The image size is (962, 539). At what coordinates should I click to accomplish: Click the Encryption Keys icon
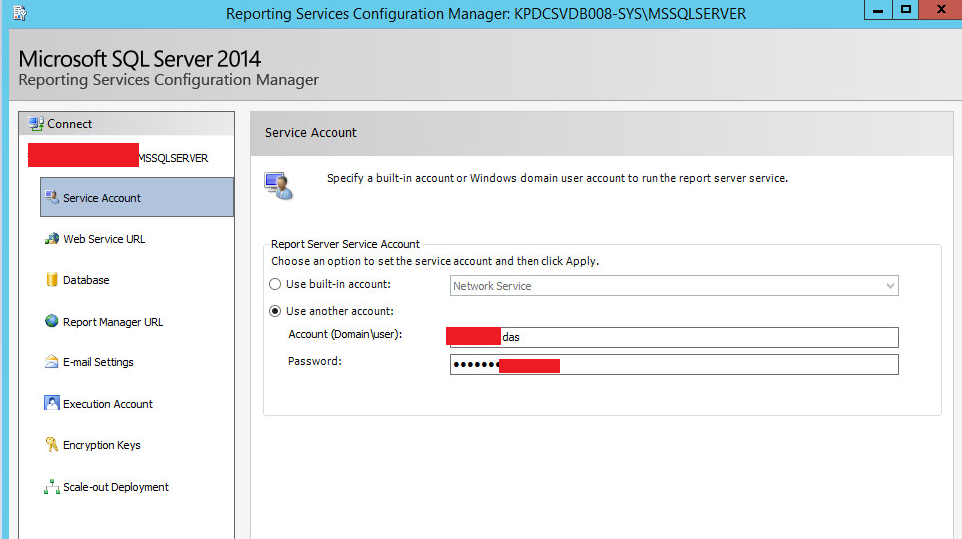(x=52, y=444)
